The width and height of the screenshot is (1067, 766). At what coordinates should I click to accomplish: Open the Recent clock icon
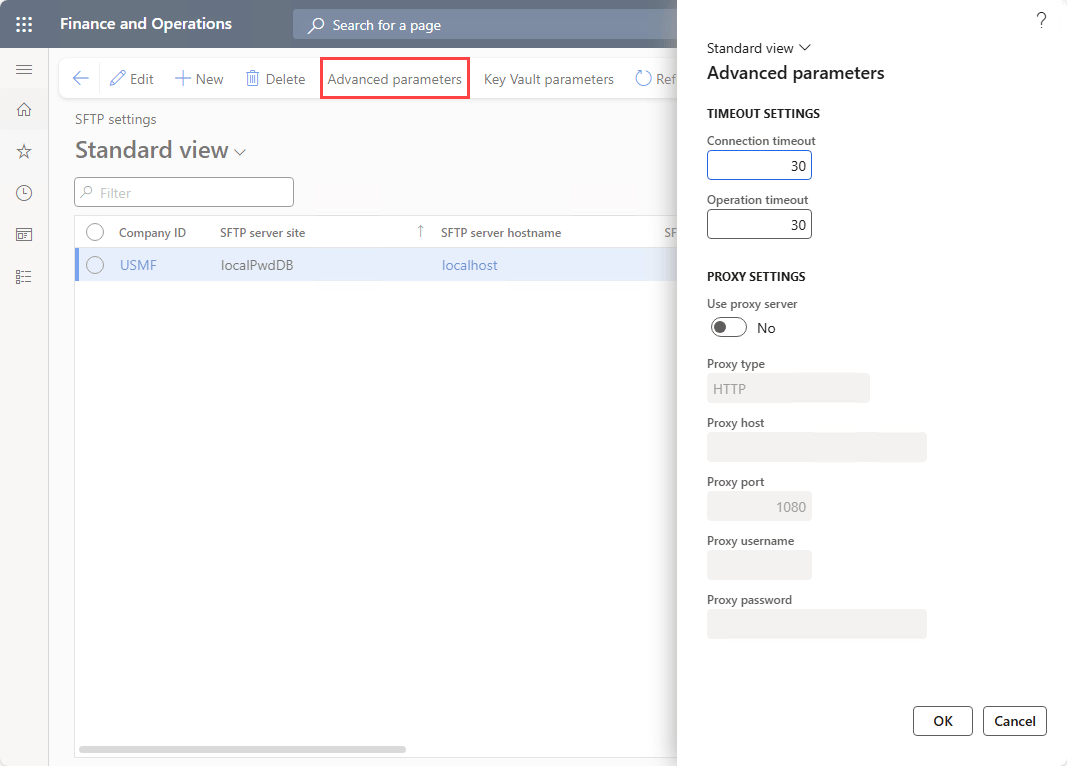[x=24, y=193]
